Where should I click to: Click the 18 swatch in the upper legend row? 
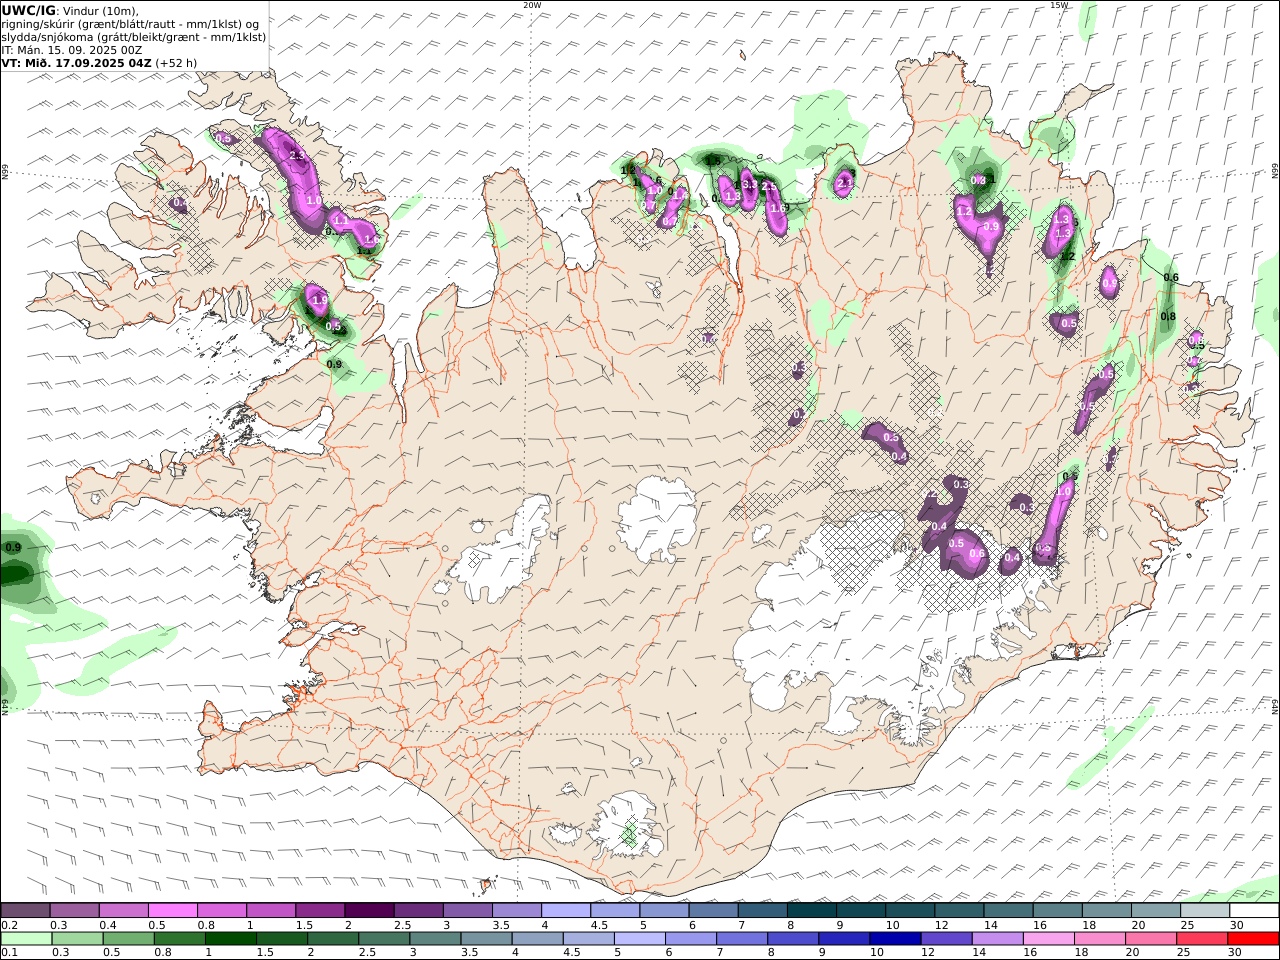1106,911
